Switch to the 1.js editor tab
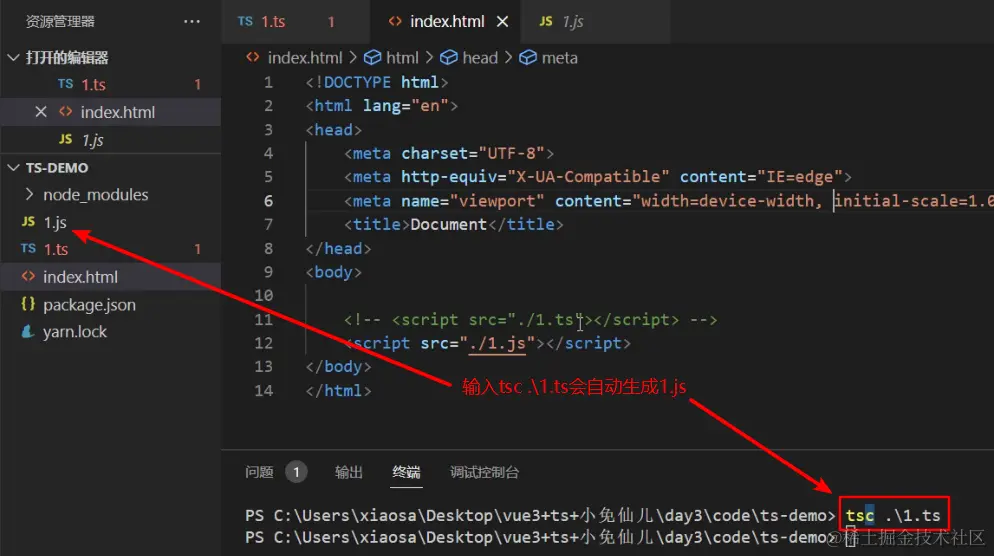The image size is (994, 556). [x=596, y=22]
